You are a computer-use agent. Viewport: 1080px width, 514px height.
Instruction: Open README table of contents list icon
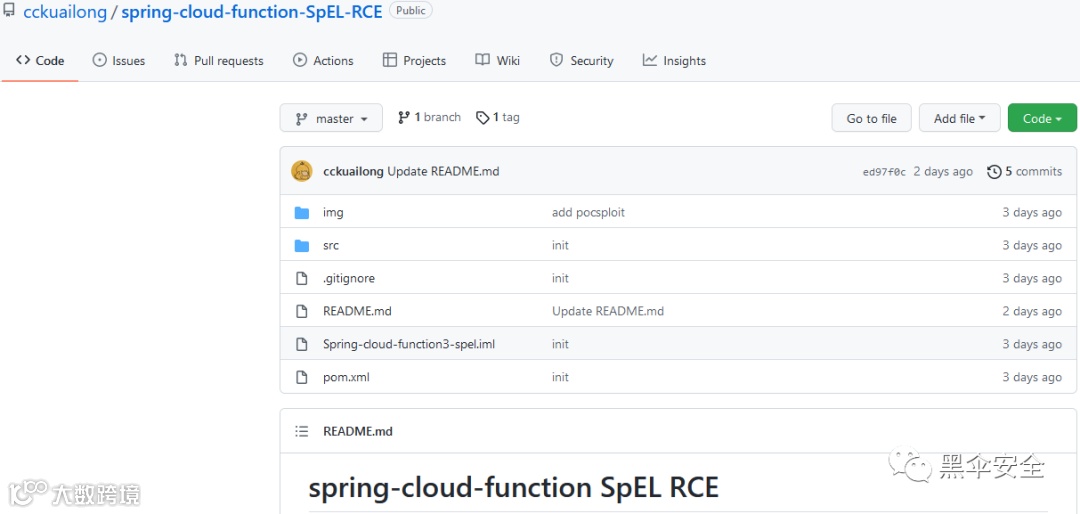[x=302, y=432]
